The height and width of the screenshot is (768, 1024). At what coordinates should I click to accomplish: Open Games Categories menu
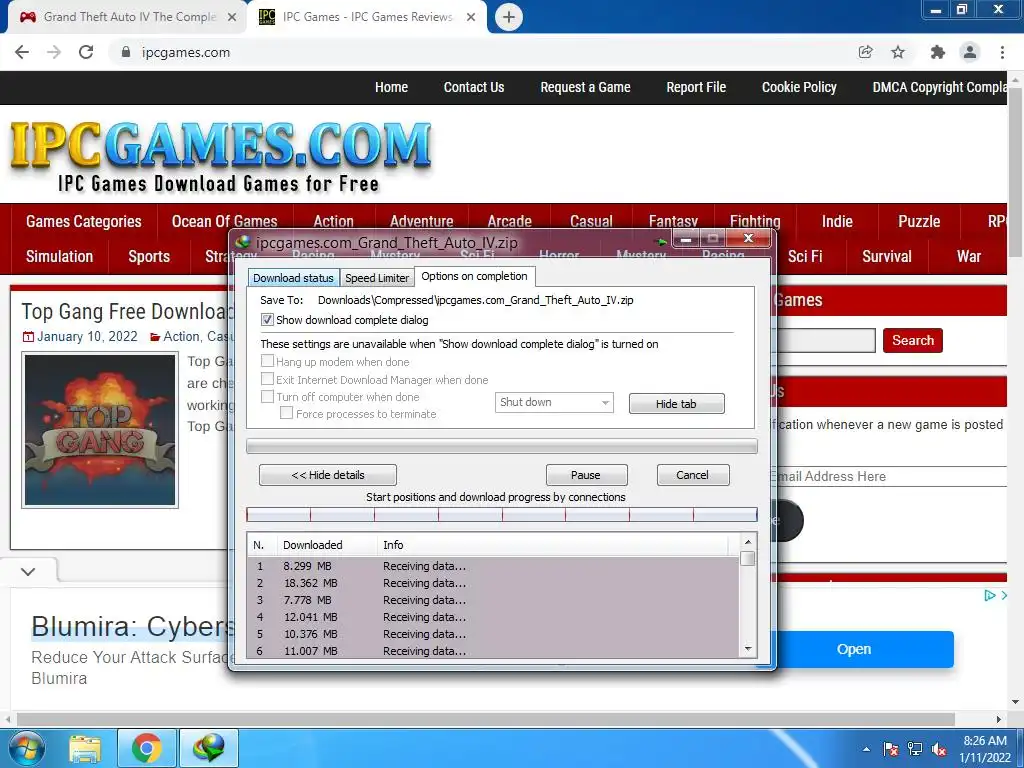tap(84, 221)
